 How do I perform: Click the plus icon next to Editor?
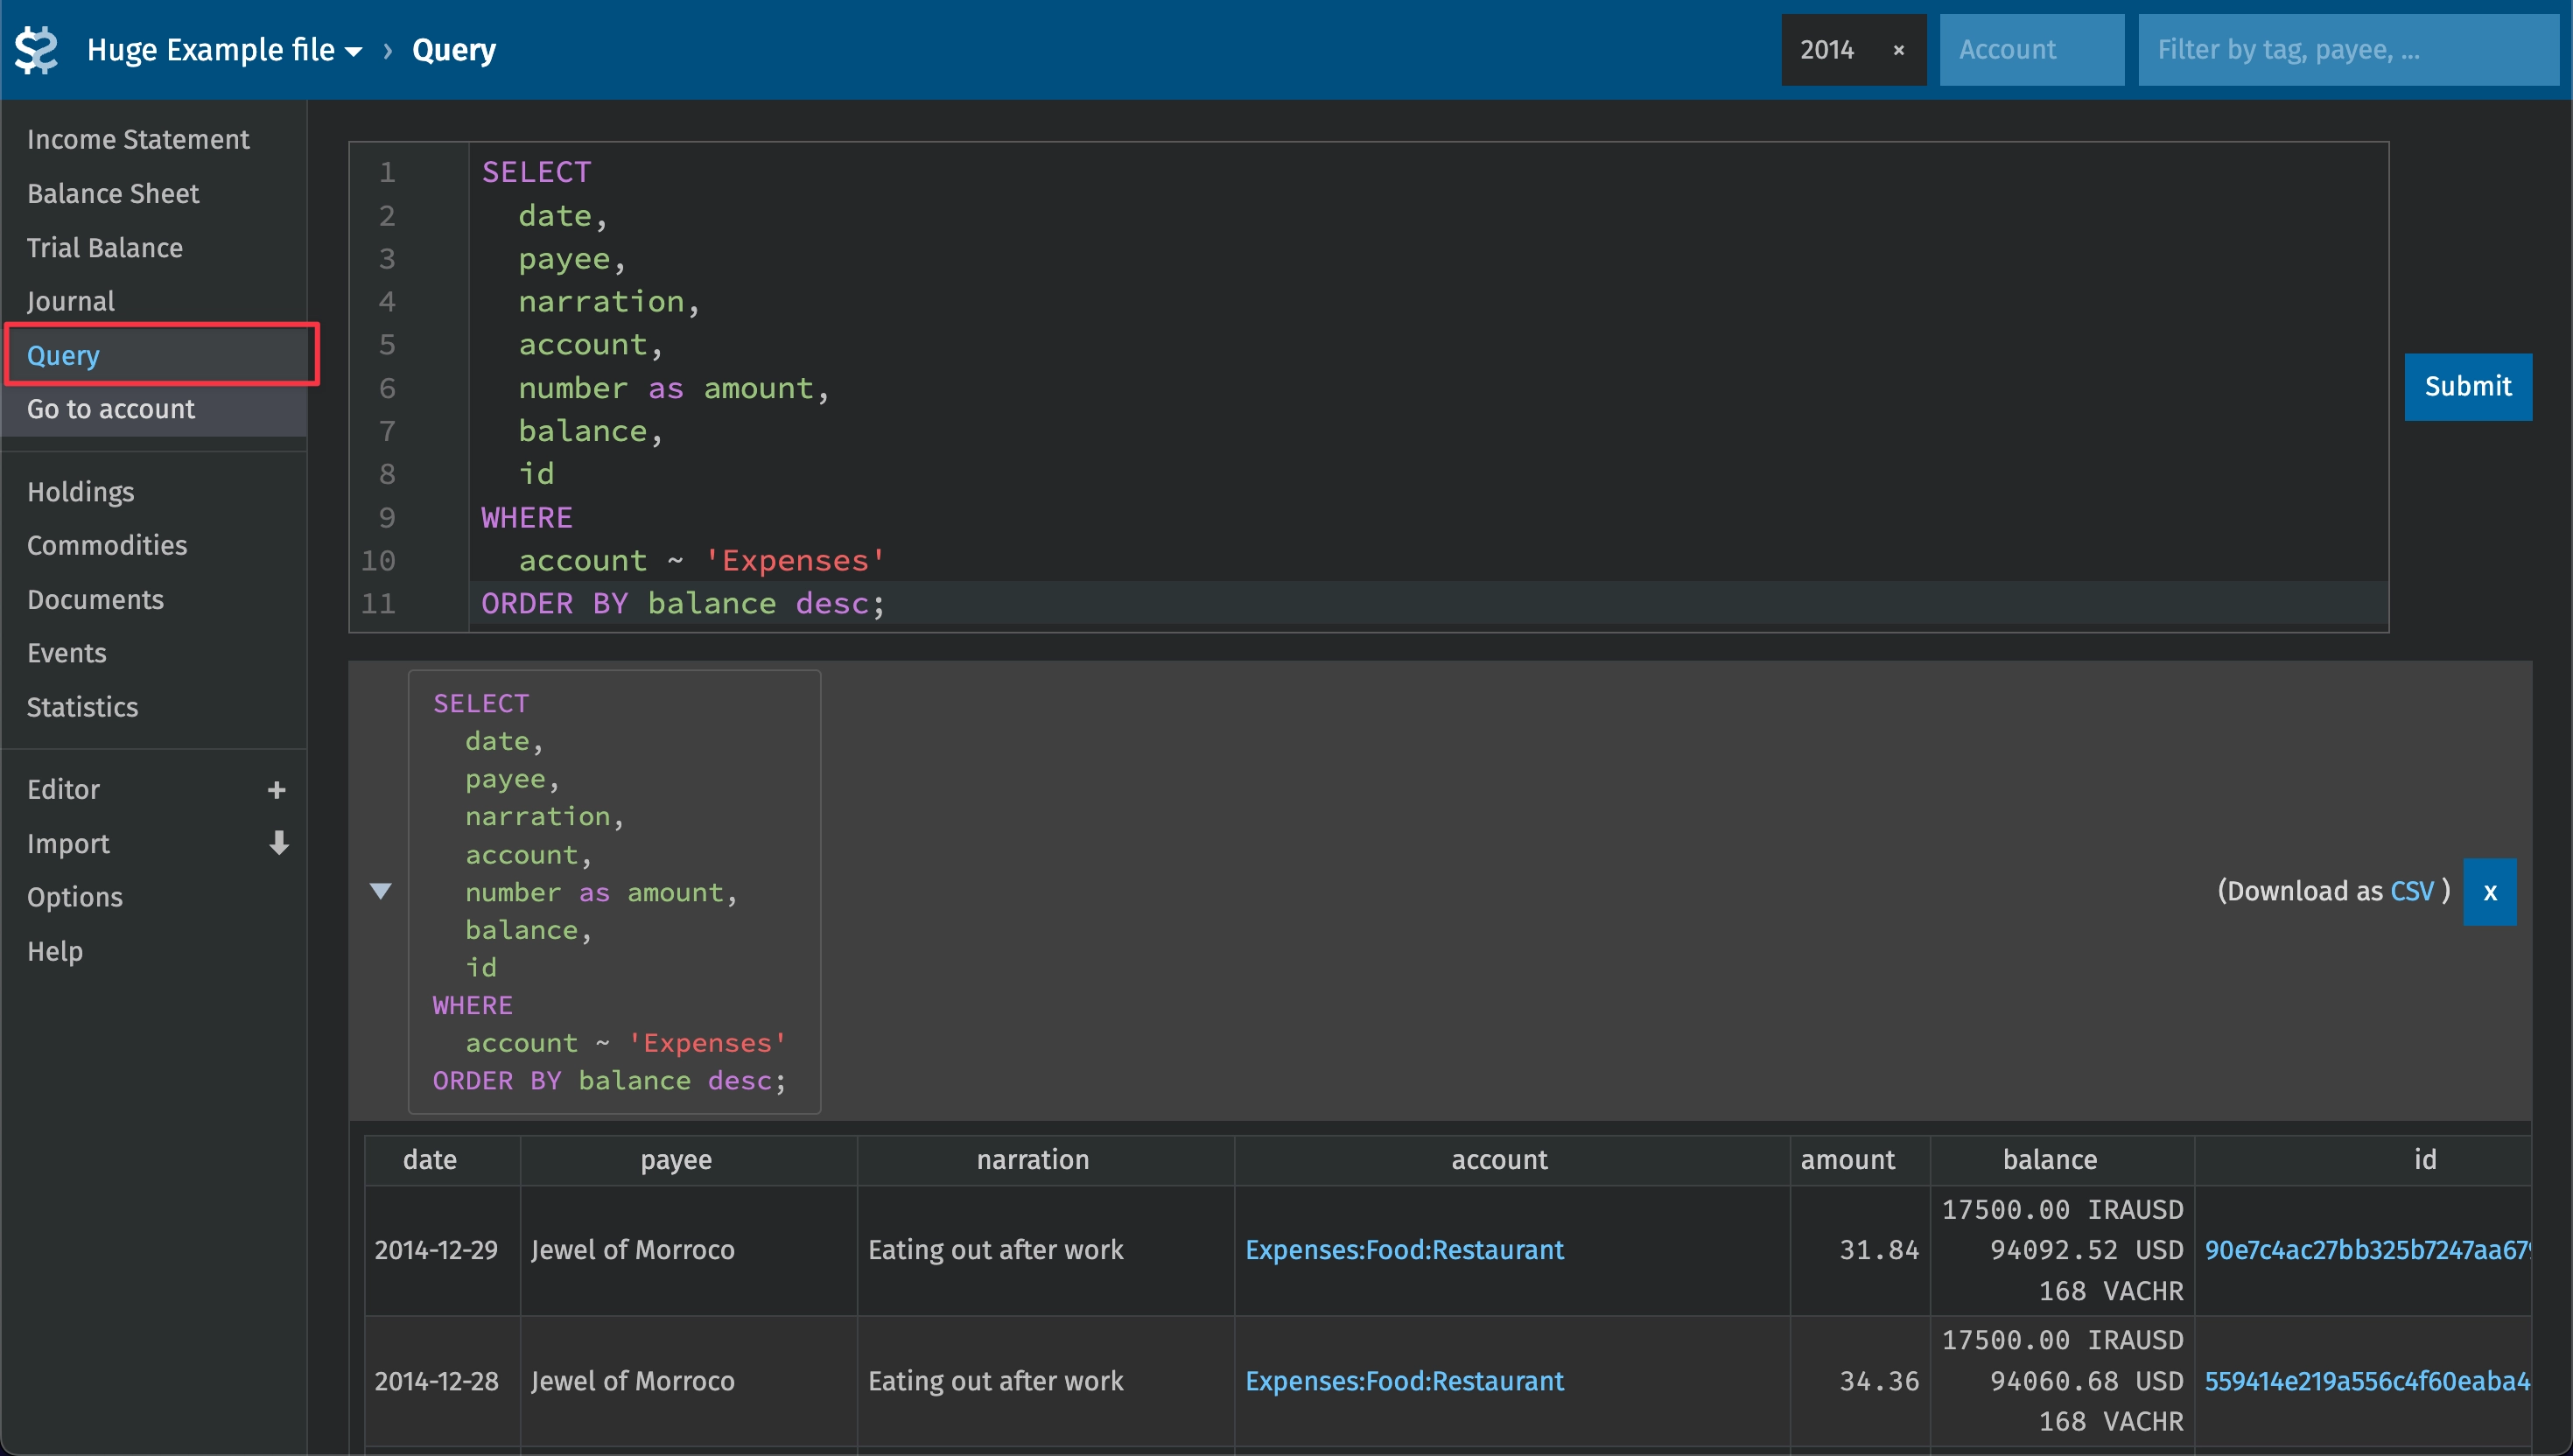tap(277, 790)
